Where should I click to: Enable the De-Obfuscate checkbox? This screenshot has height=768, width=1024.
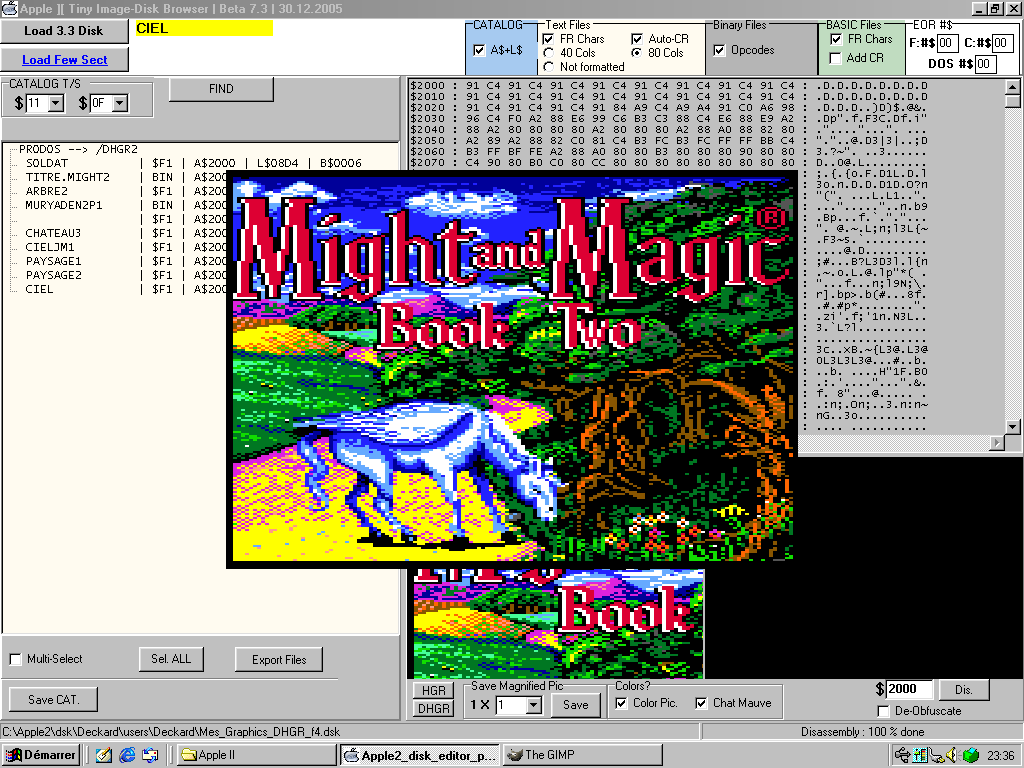point(884,711)
